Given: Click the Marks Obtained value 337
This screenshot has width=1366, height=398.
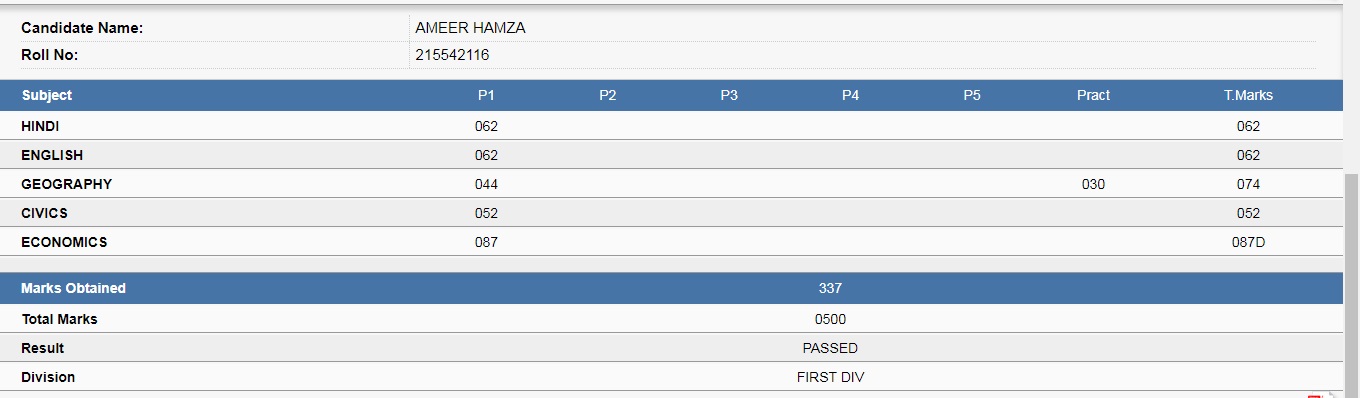Looking at the screenshot, I should (x=830, y=288).
